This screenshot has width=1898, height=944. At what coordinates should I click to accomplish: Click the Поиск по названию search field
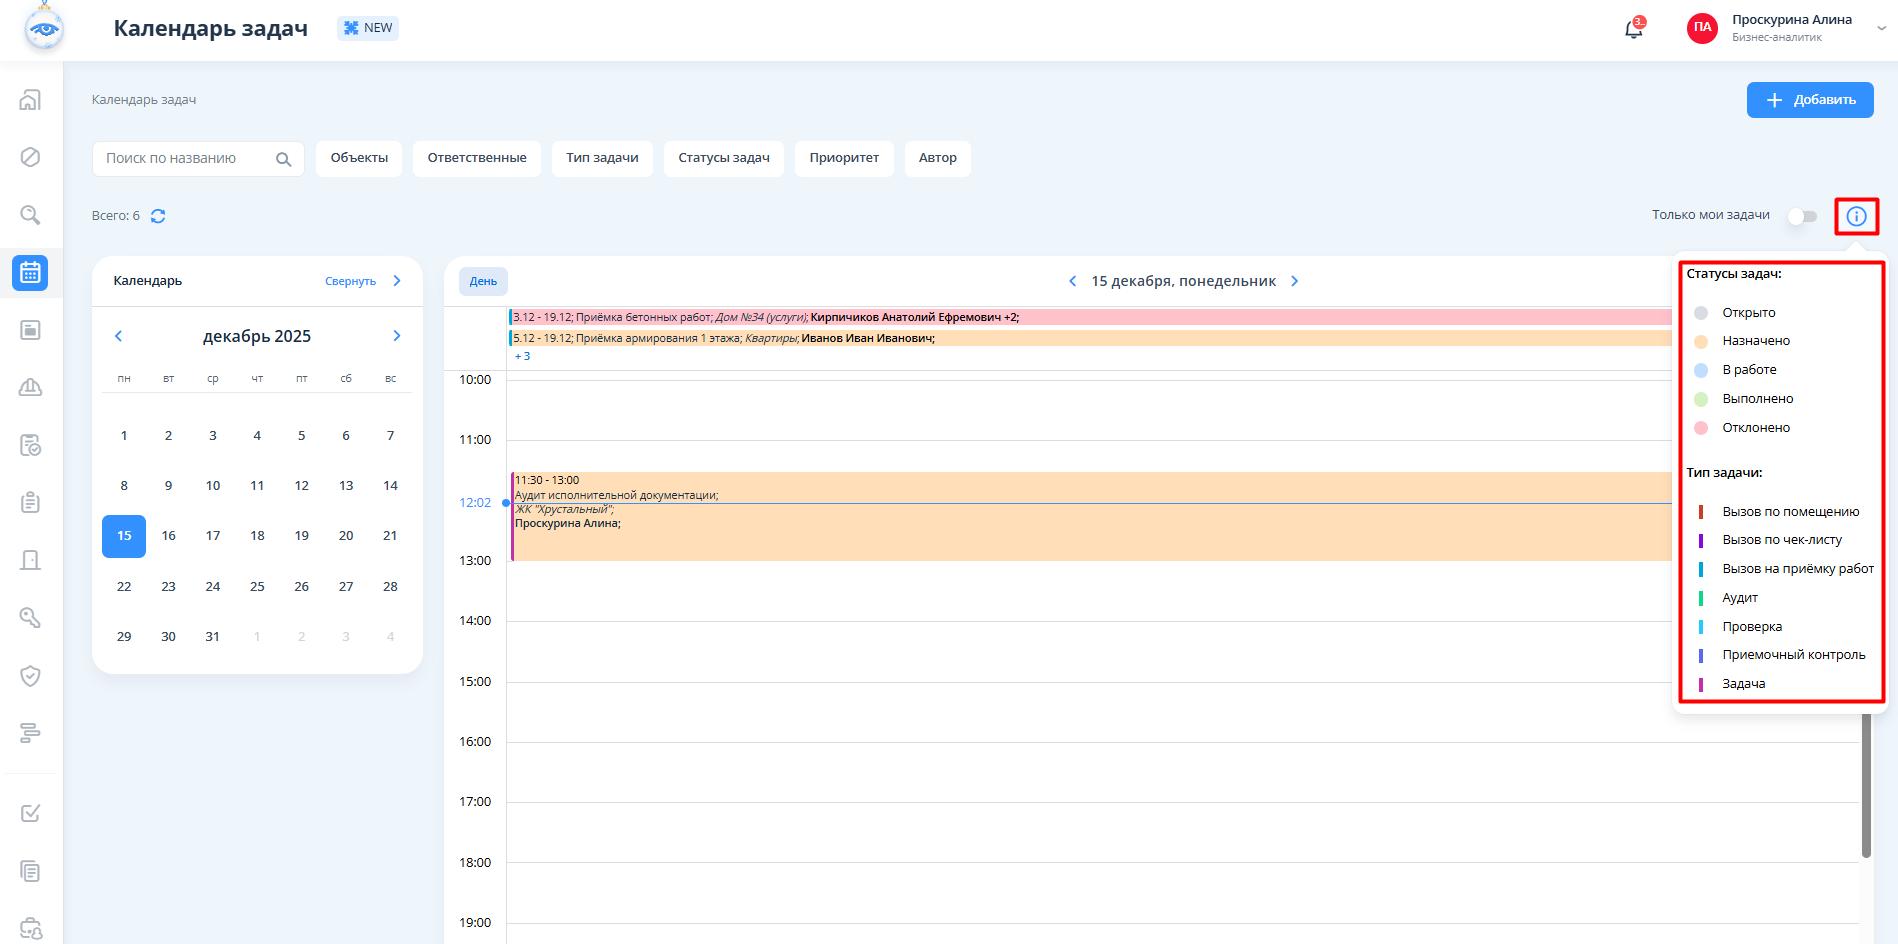click(185, 158)
